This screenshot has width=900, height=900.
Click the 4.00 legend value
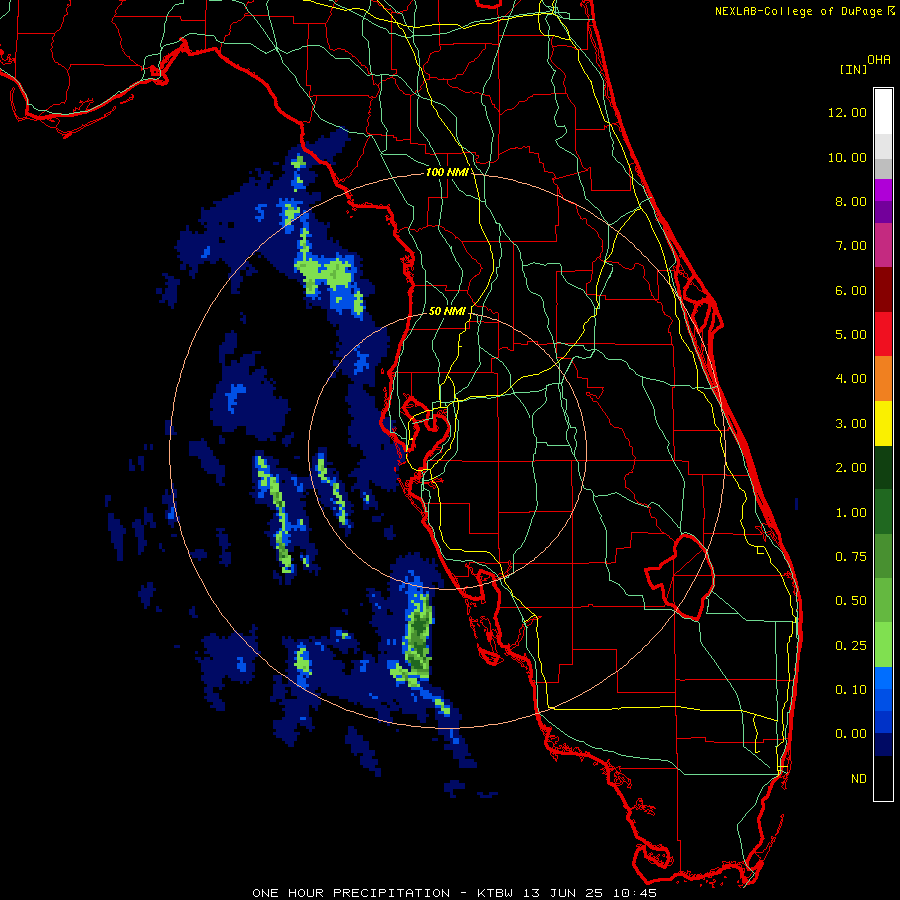point(850,379)
